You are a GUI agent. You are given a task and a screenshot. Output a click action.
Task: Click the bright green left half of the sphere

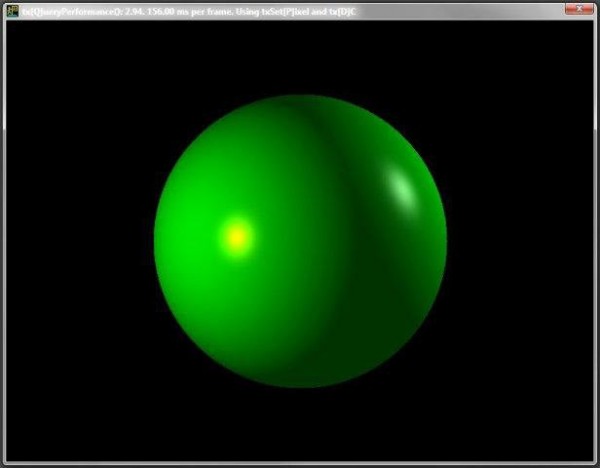(x=230, y=290)
